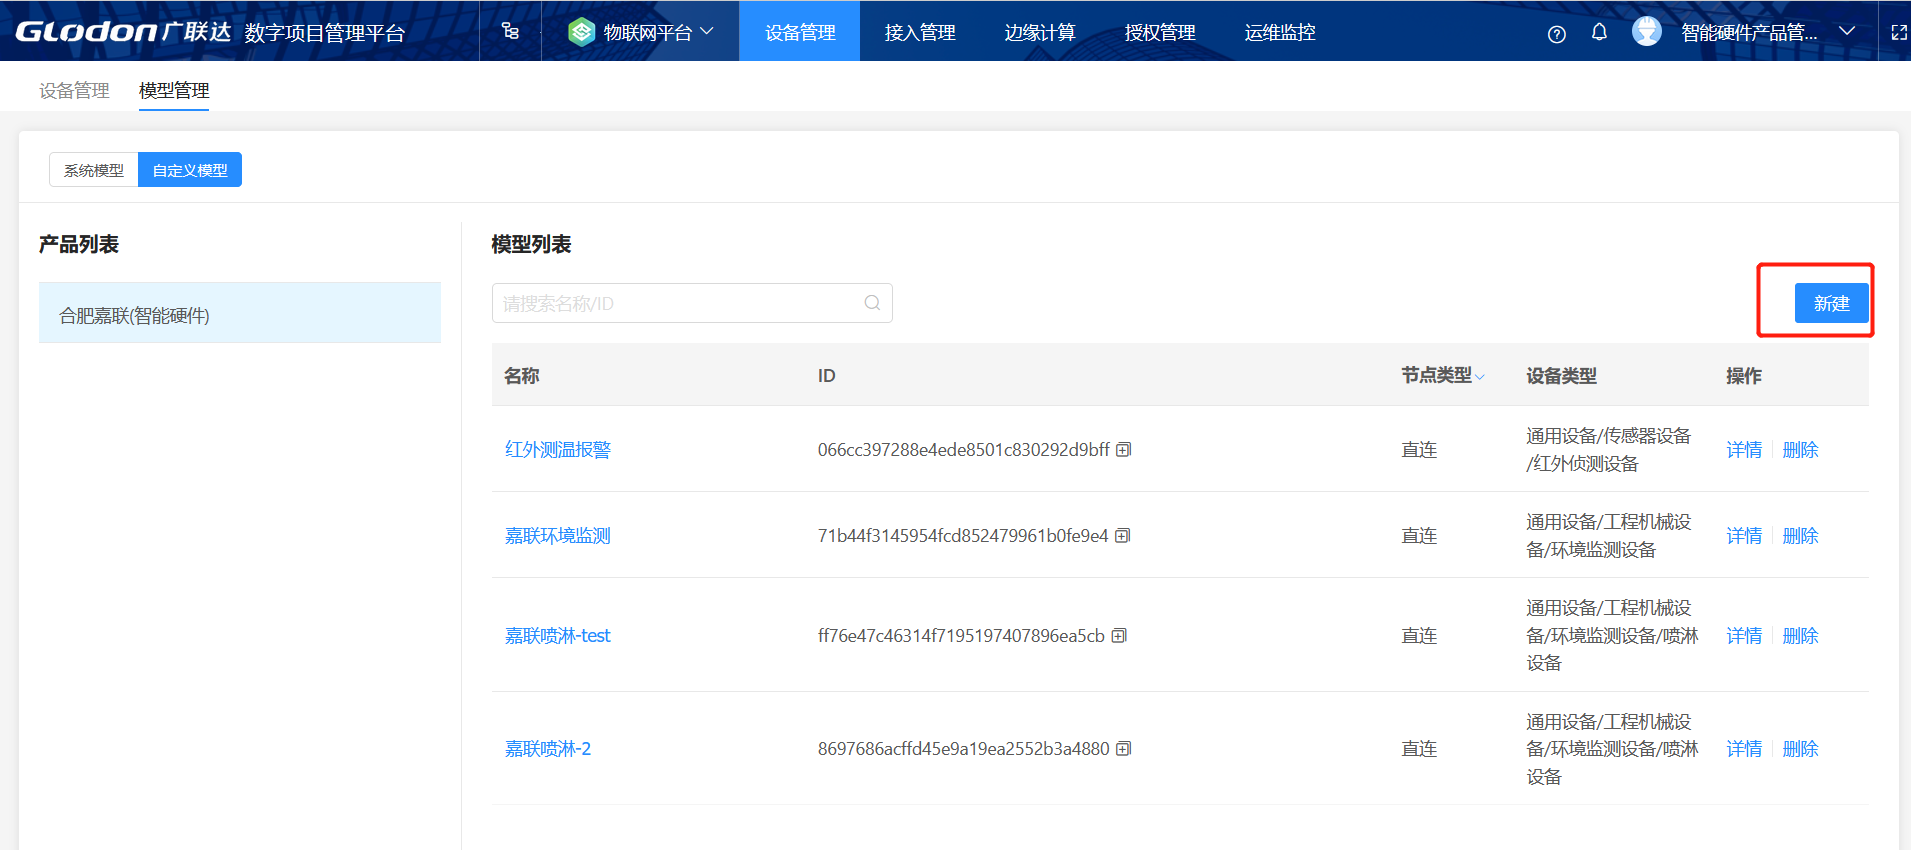The image size is (1911, 850).
Task: Copy the ID of 嘉联环境监测
Action: point(1123,536)
